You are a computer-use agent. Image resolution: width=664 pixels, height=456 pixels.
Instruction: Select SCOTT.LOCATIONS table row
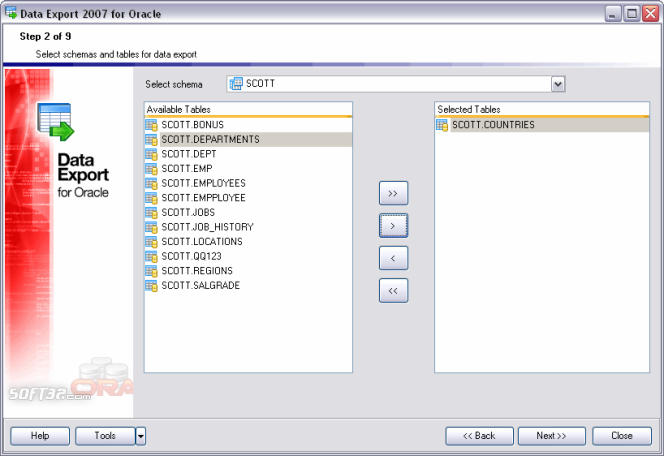click(248, 242)
